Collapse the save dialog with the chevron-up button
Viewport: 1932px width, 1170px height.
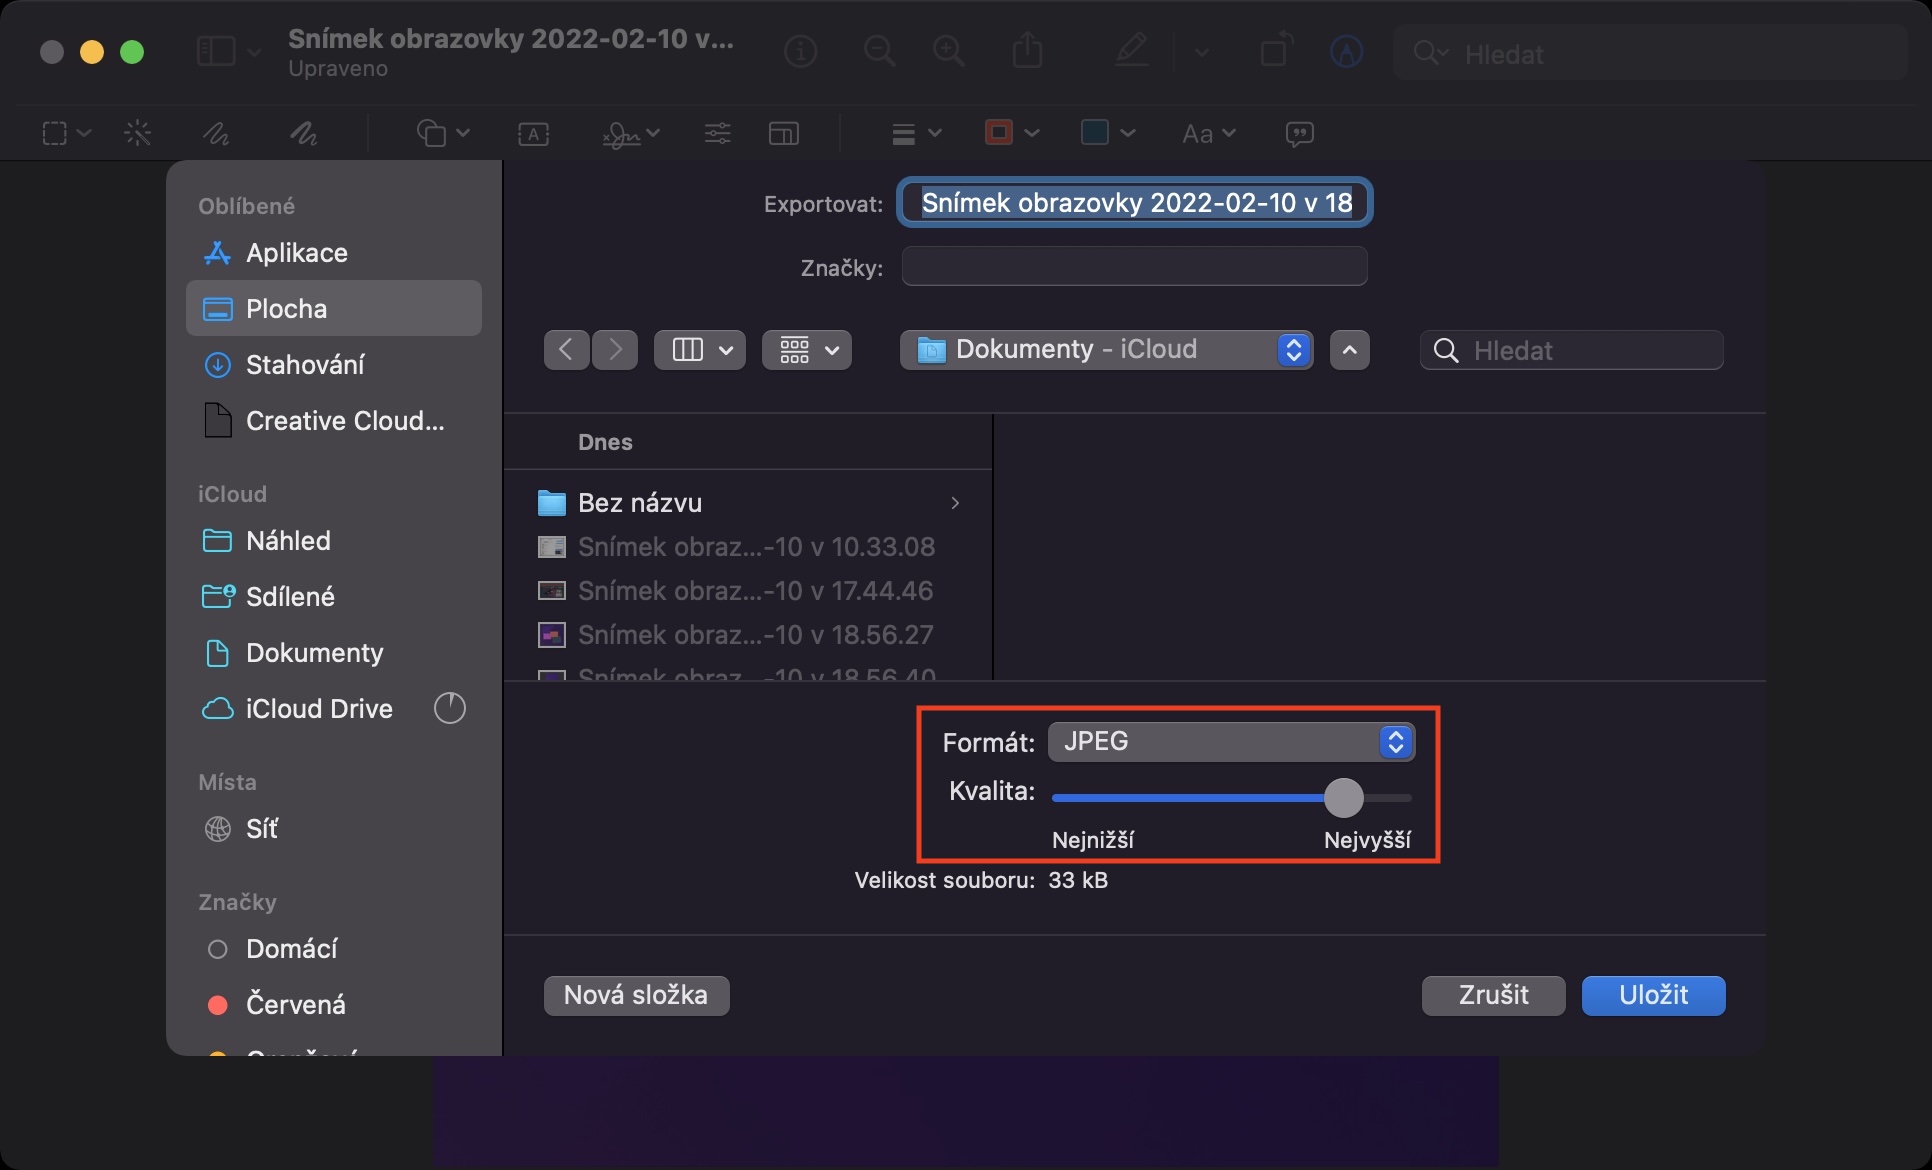[x=1349, y=350]
